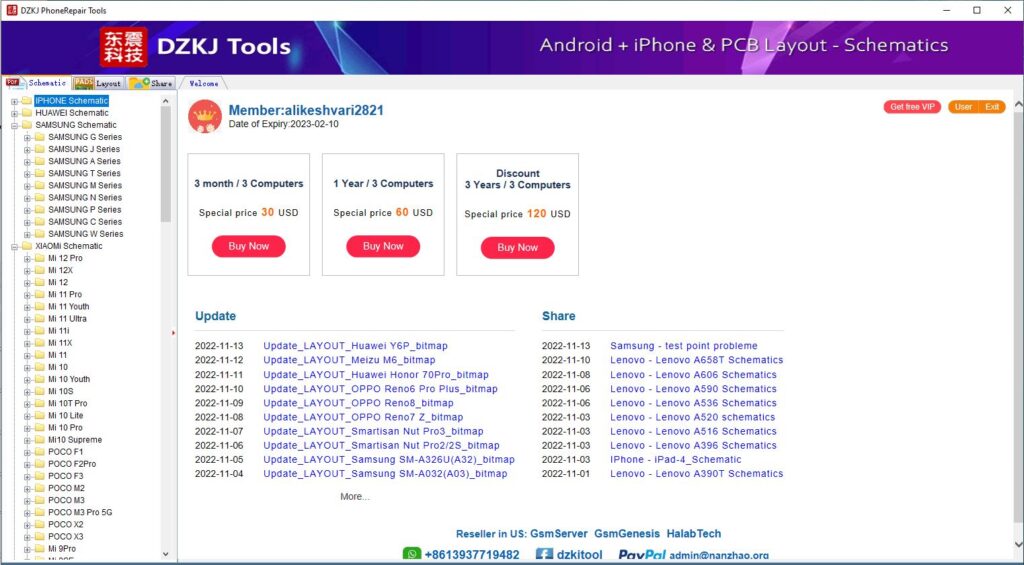Click the folder icon next to POCO F3

(39, 476)
